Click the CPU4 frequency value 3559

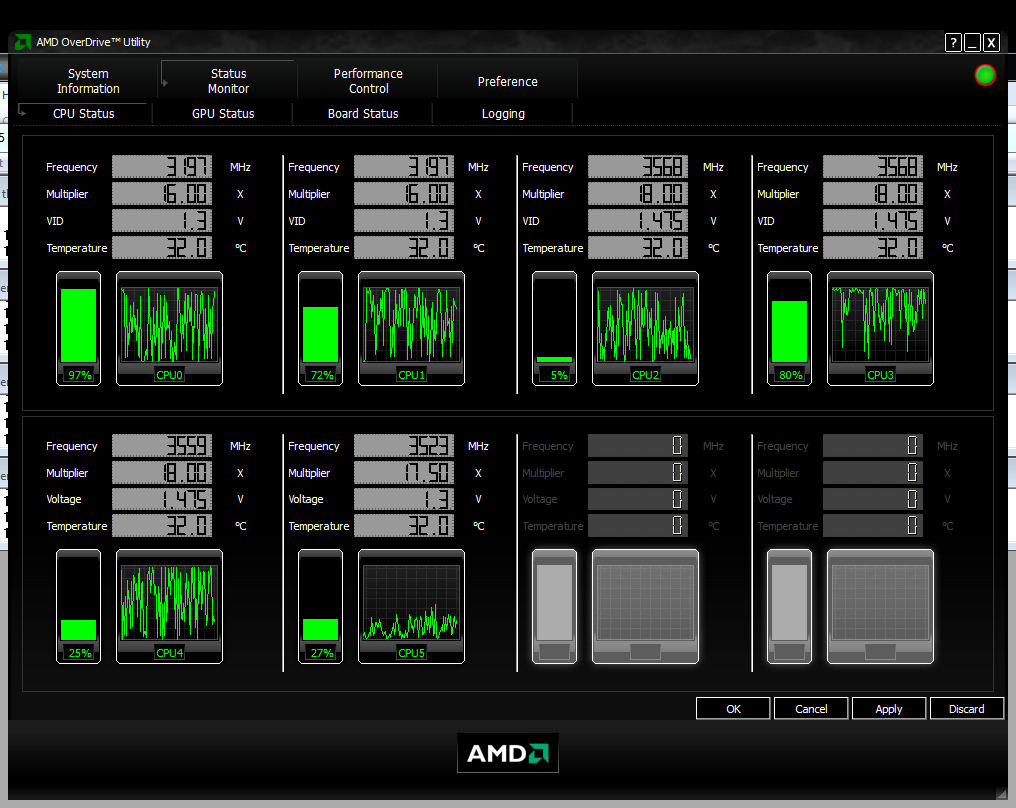coord(162,446)
